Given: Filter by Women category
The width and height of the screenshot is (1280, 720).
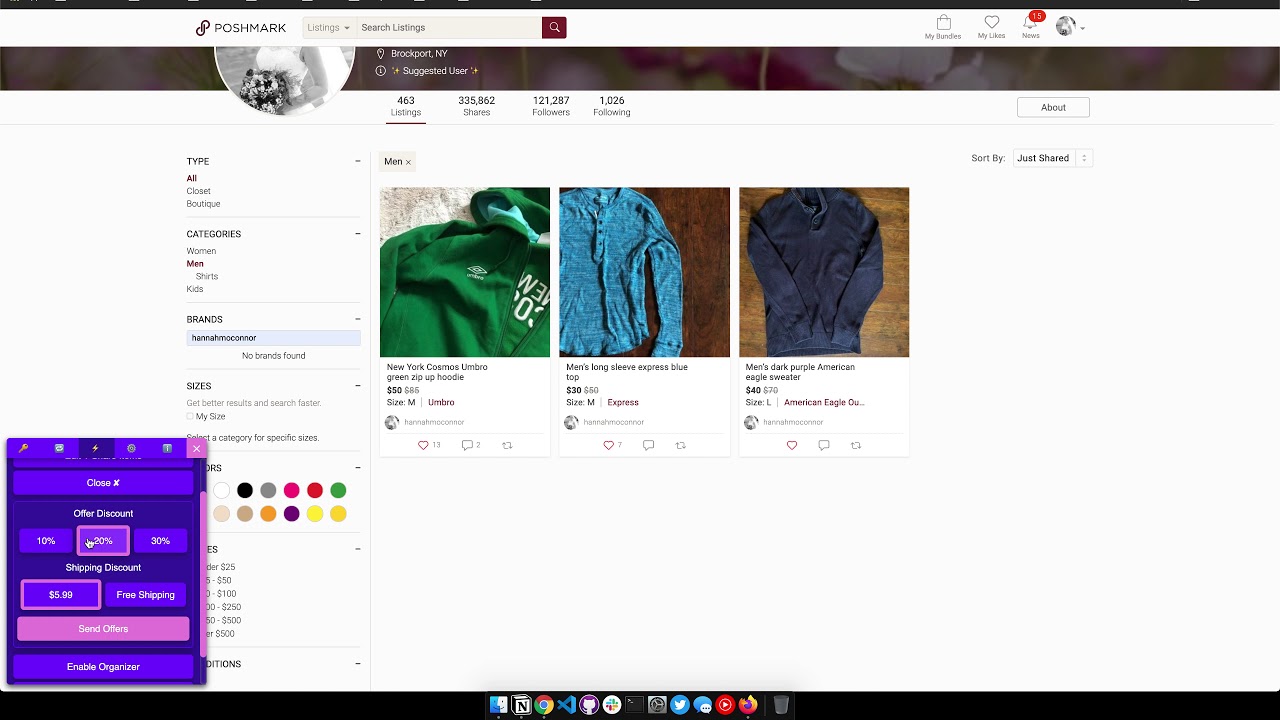Looking at the screenshot, I should tap(201, 251).
